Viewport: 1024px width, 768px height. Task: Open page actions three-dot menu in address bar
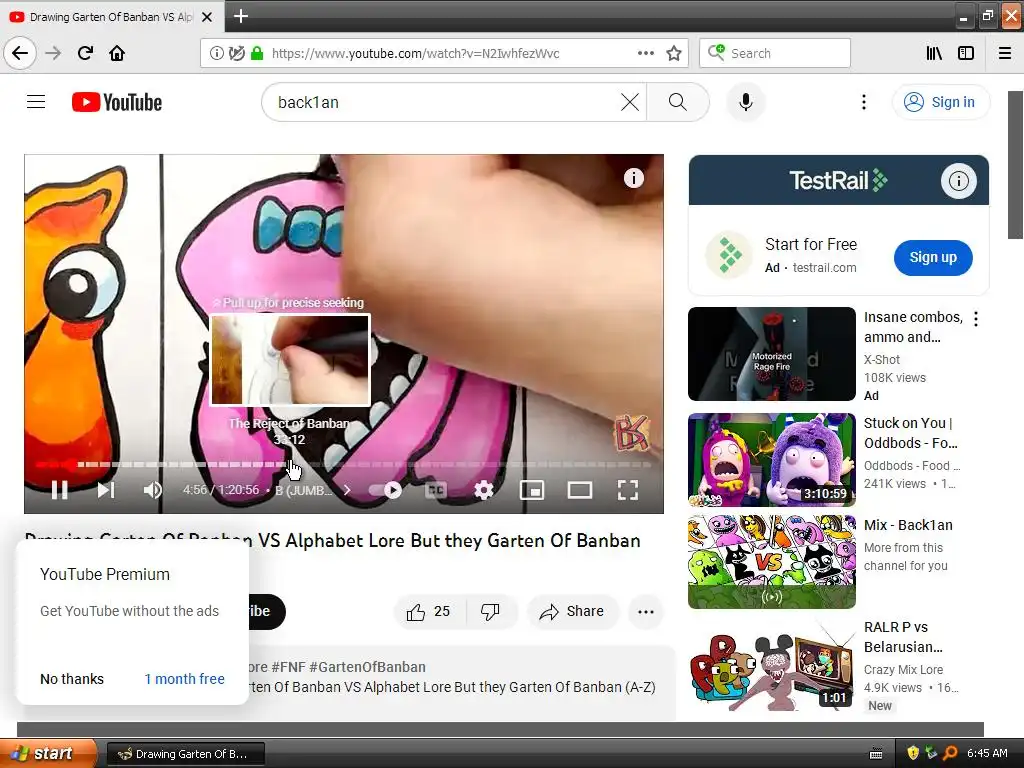pos(645,53)
